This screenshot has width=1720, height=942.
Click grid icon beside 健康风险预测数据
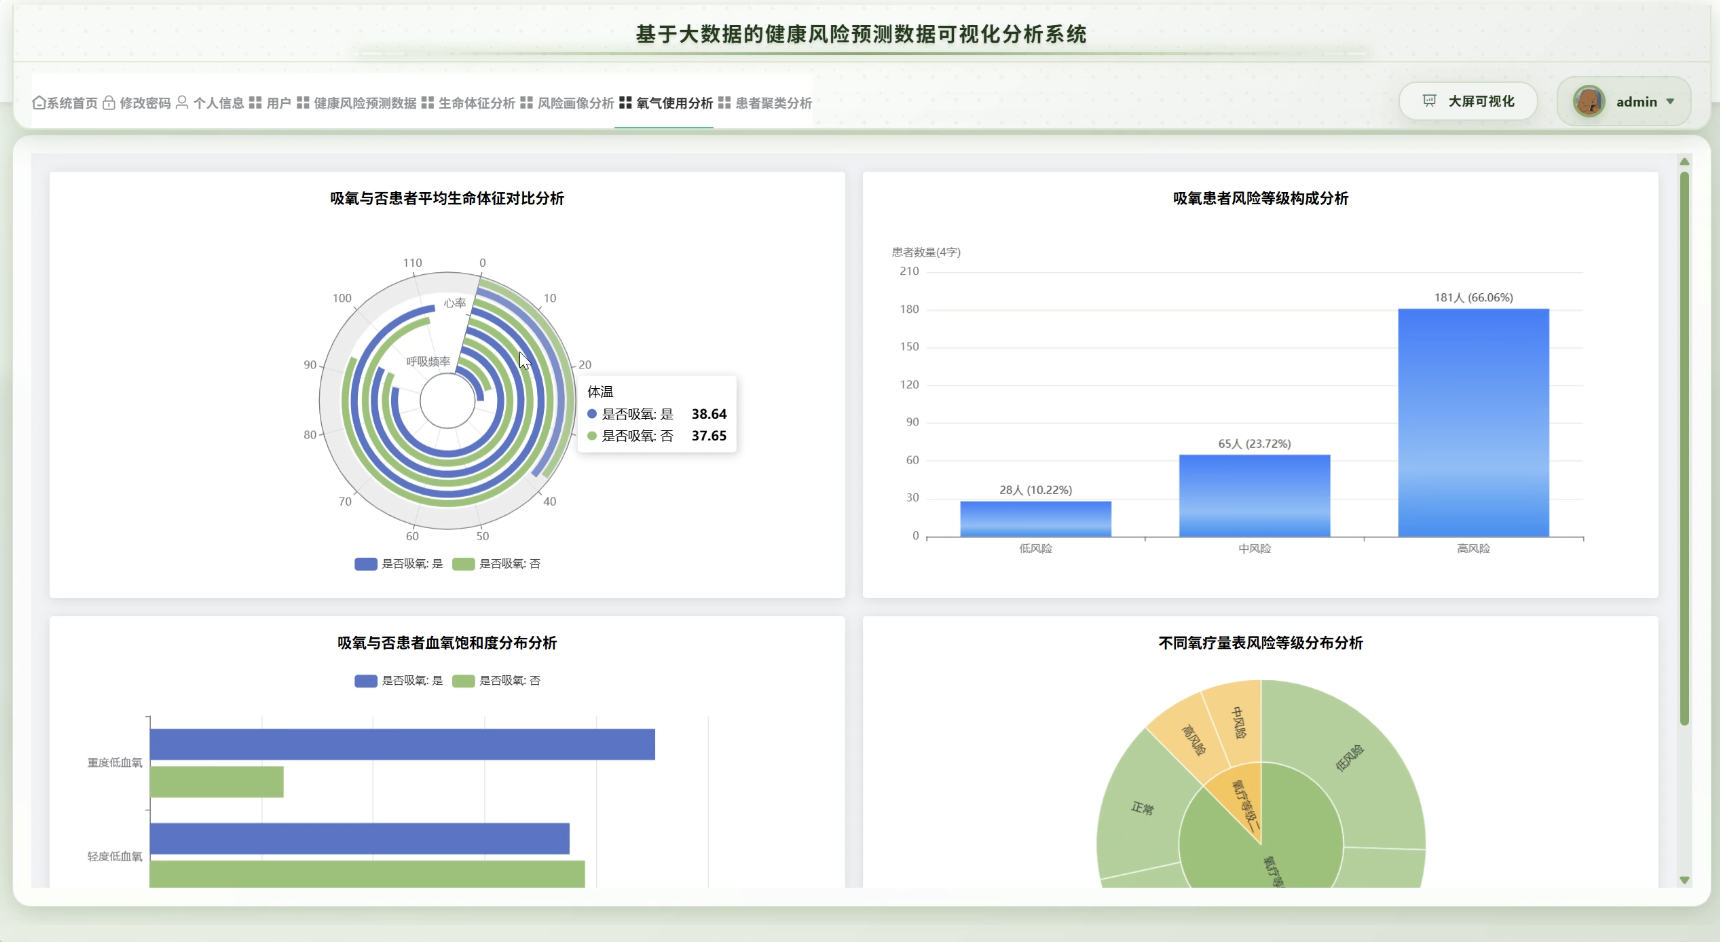tap(303, 103)
